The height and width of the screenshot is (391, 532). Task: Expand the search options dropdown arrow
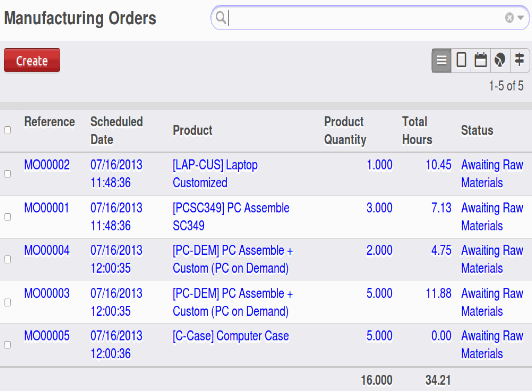pos(521,18)
